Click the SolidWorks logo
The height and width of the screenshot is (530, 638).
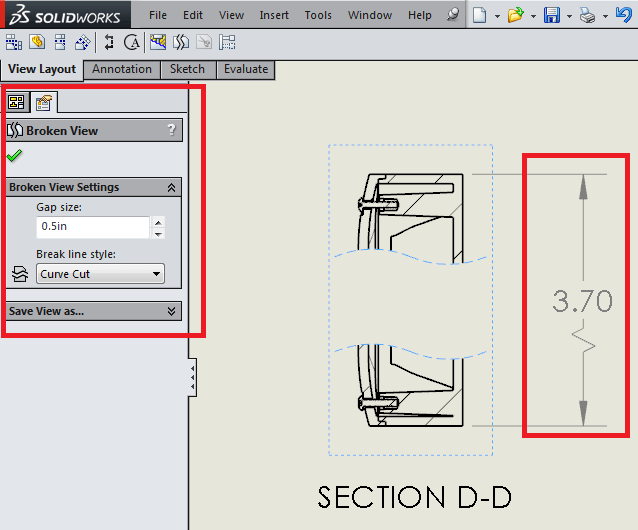click(65, 15)
